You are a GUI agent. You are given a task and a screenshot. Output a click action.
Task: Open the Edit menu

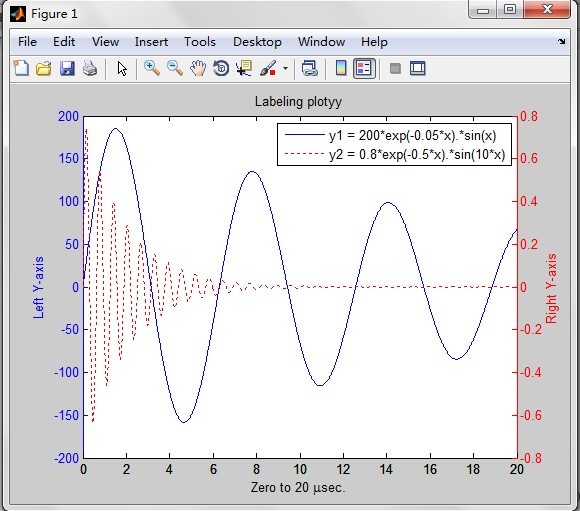64,42
